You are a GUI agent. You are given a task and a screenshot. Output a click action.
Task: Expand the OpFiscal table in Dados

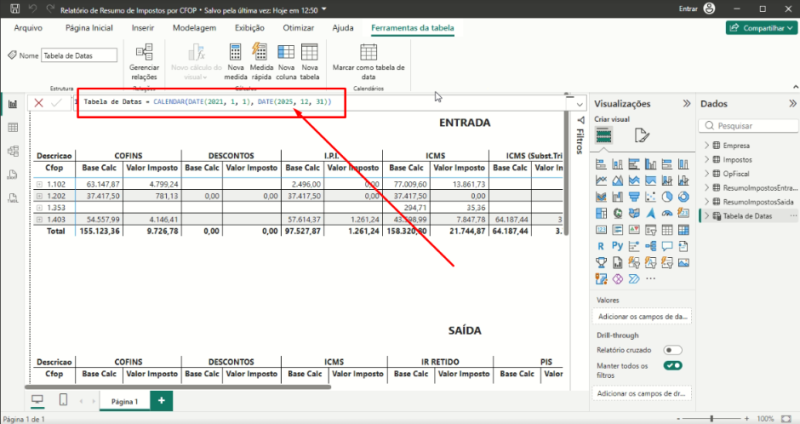707,173
